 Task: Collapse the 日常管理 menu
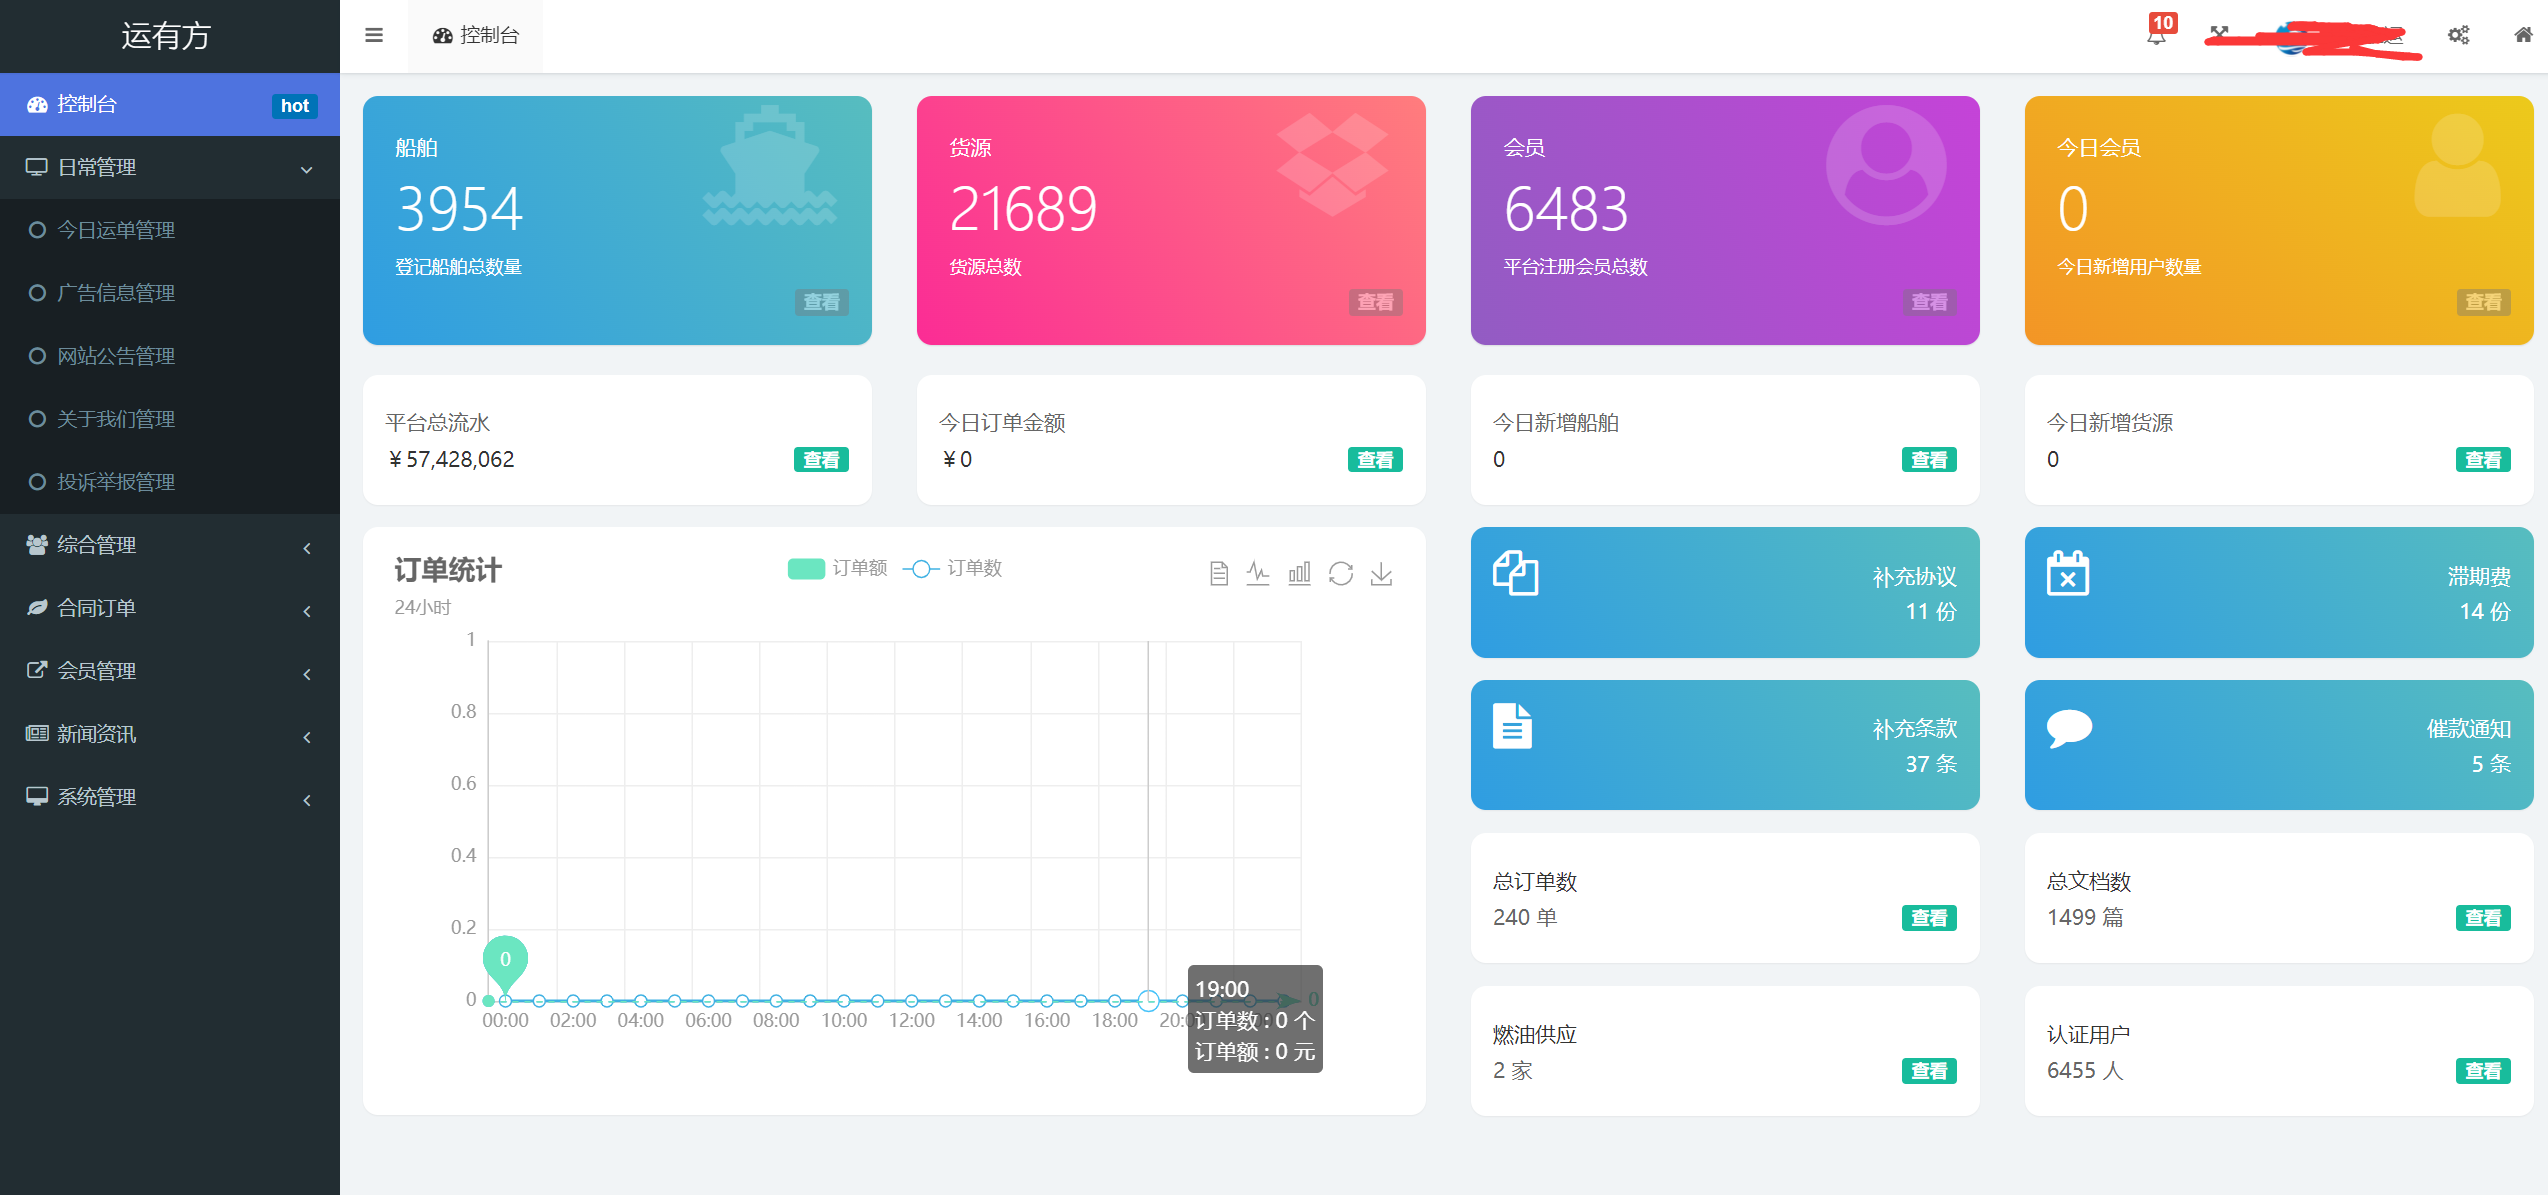(170, 168)
